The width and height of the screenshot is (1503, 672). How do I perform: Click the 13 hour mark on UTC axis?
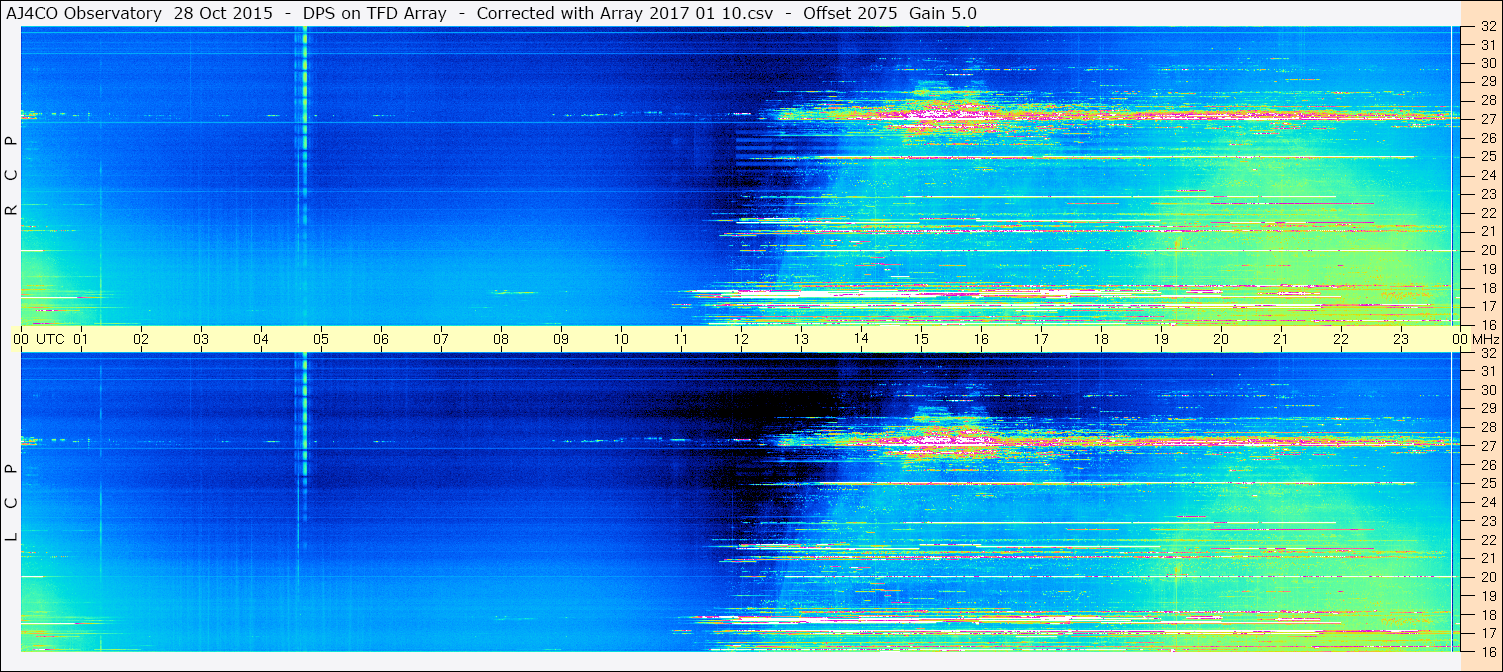pyautogui.click(x=801, y=339)
